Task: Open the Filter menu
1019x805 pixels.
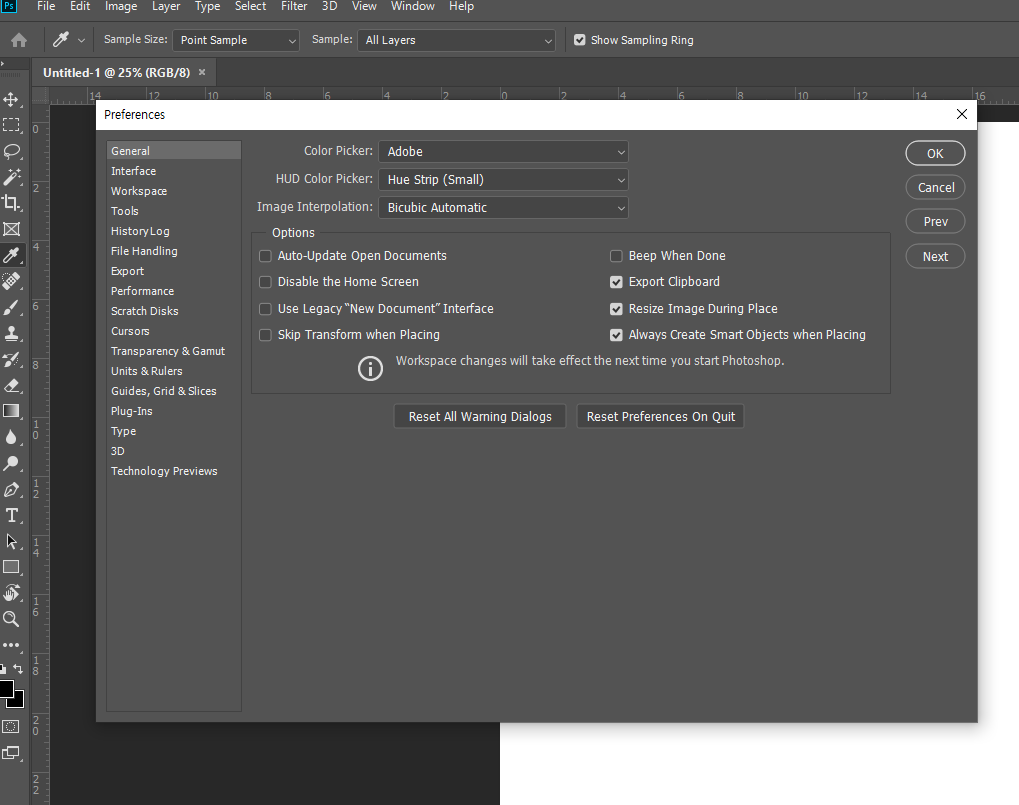Action: click(293, 7)
